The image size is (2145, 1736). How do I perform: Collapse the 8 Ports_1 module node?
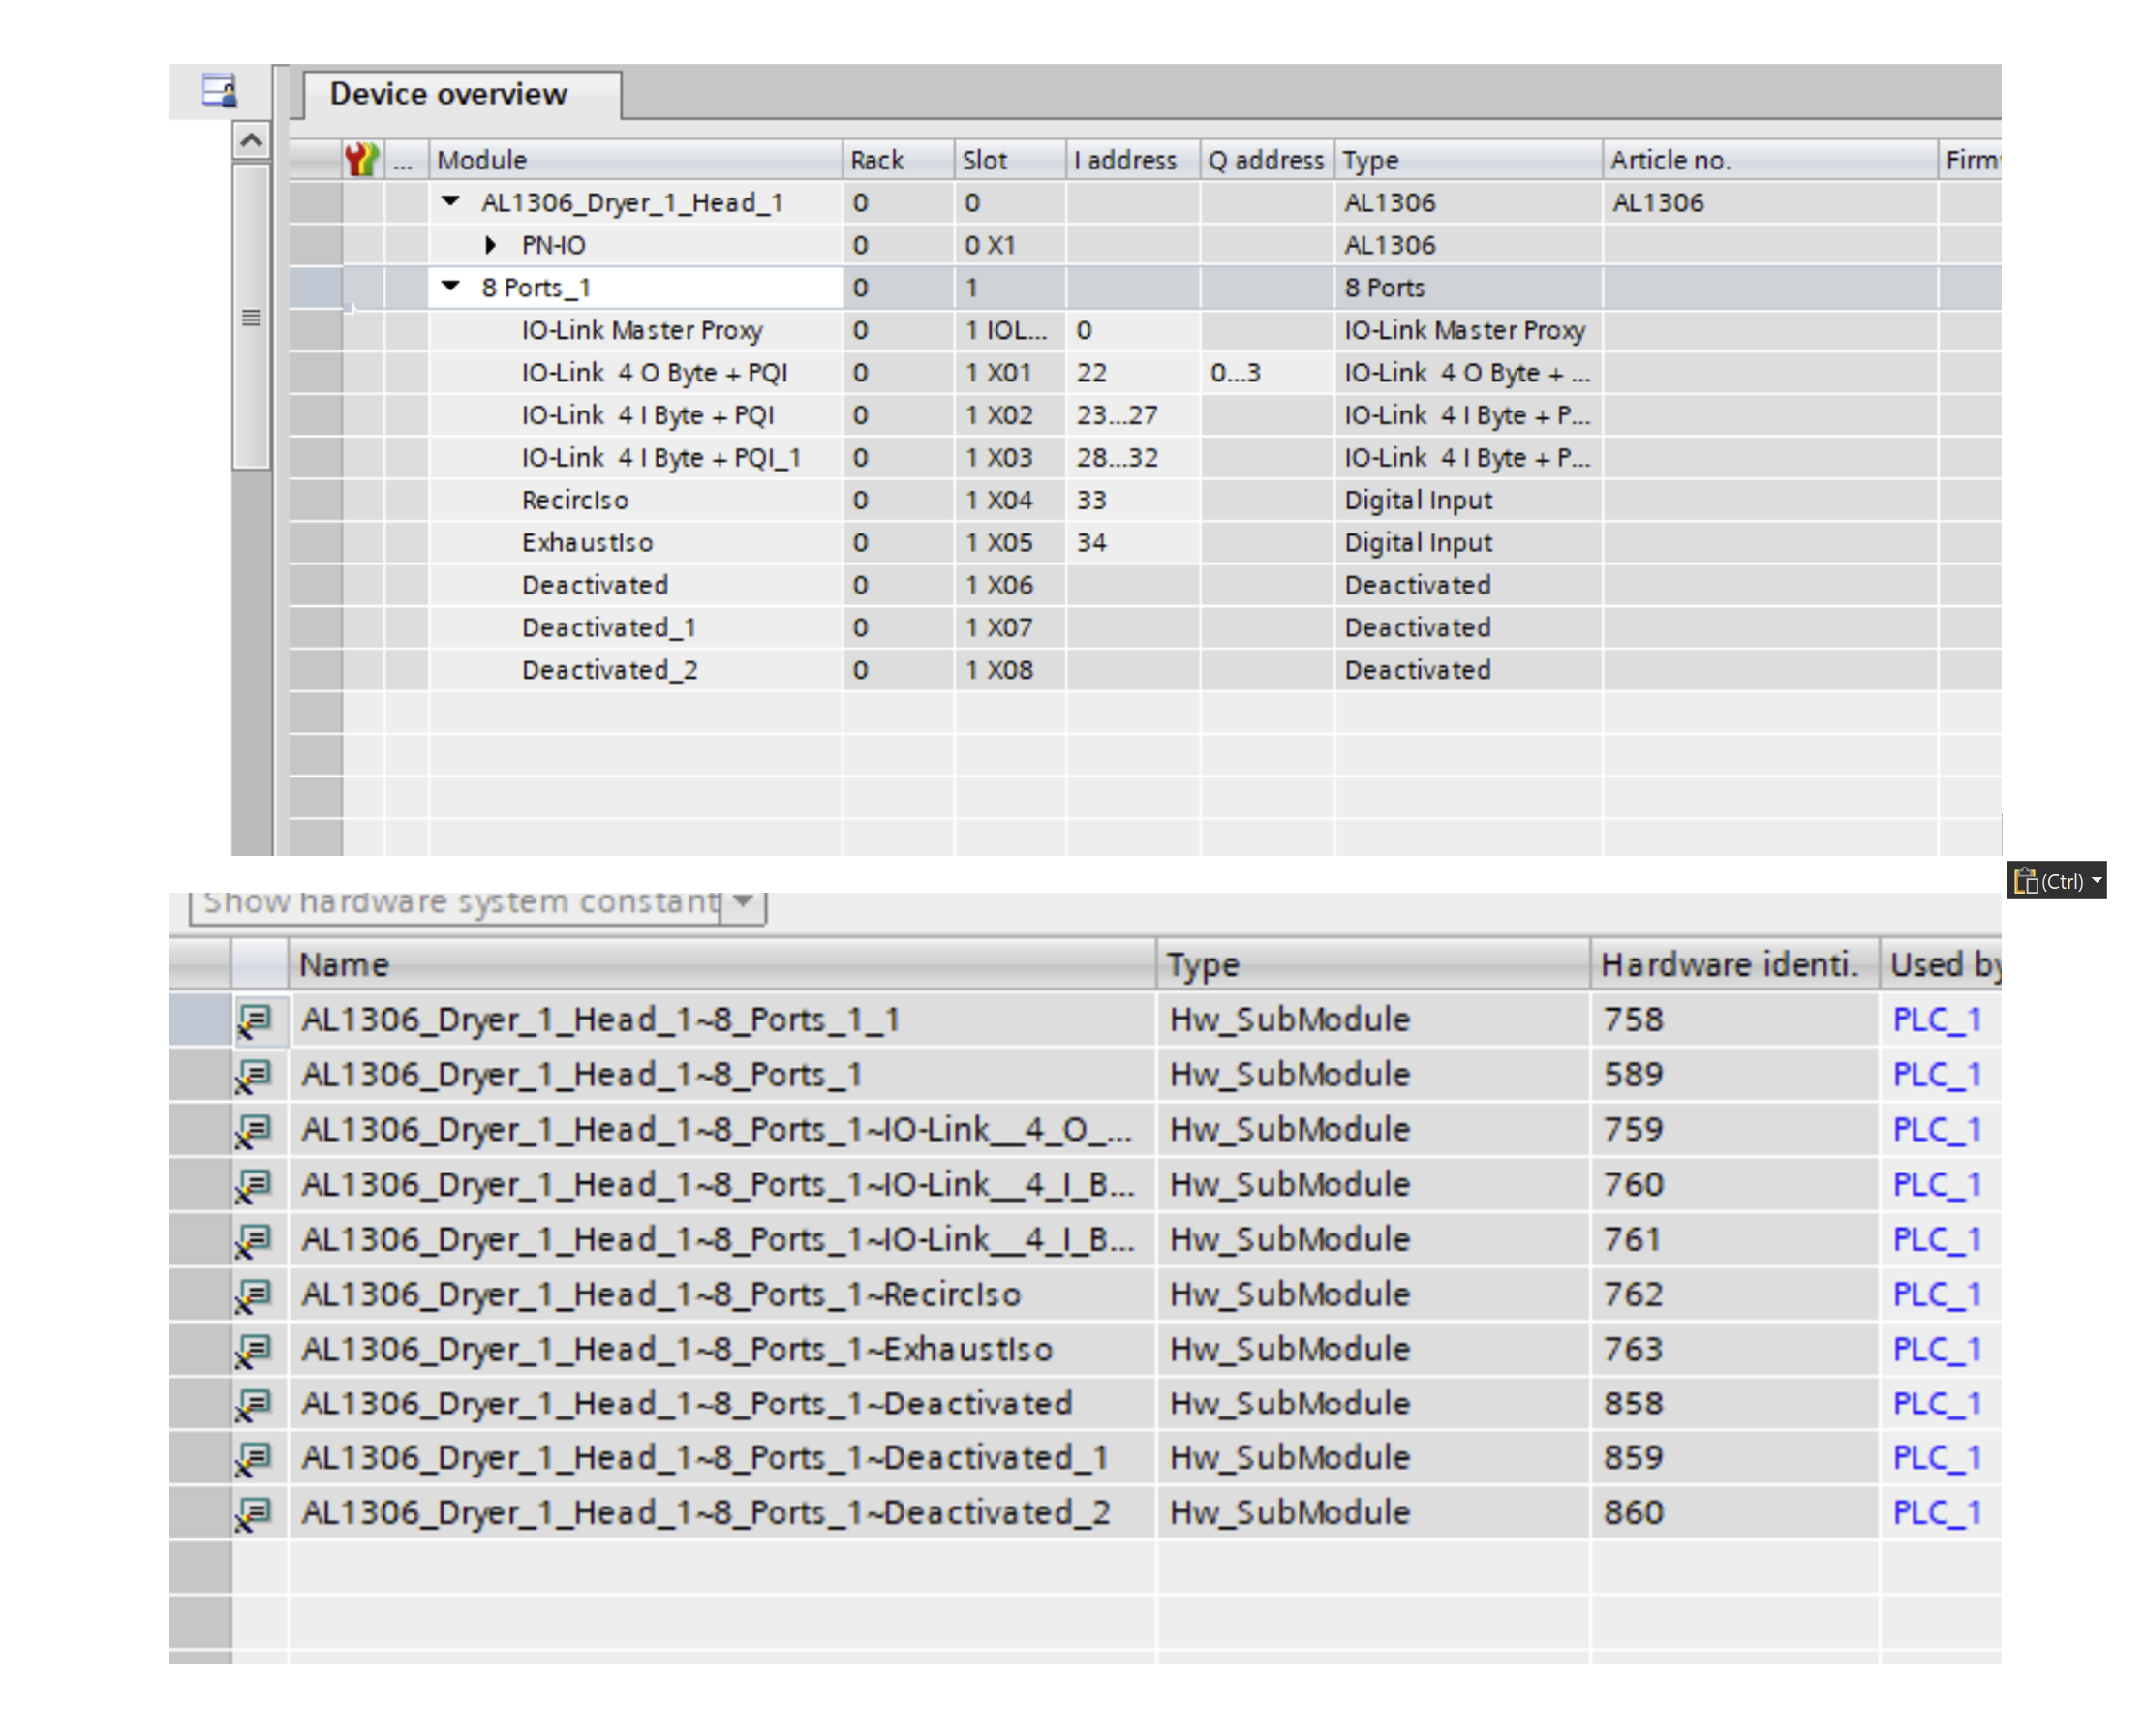pyautogui.click(x=451, y=287)
